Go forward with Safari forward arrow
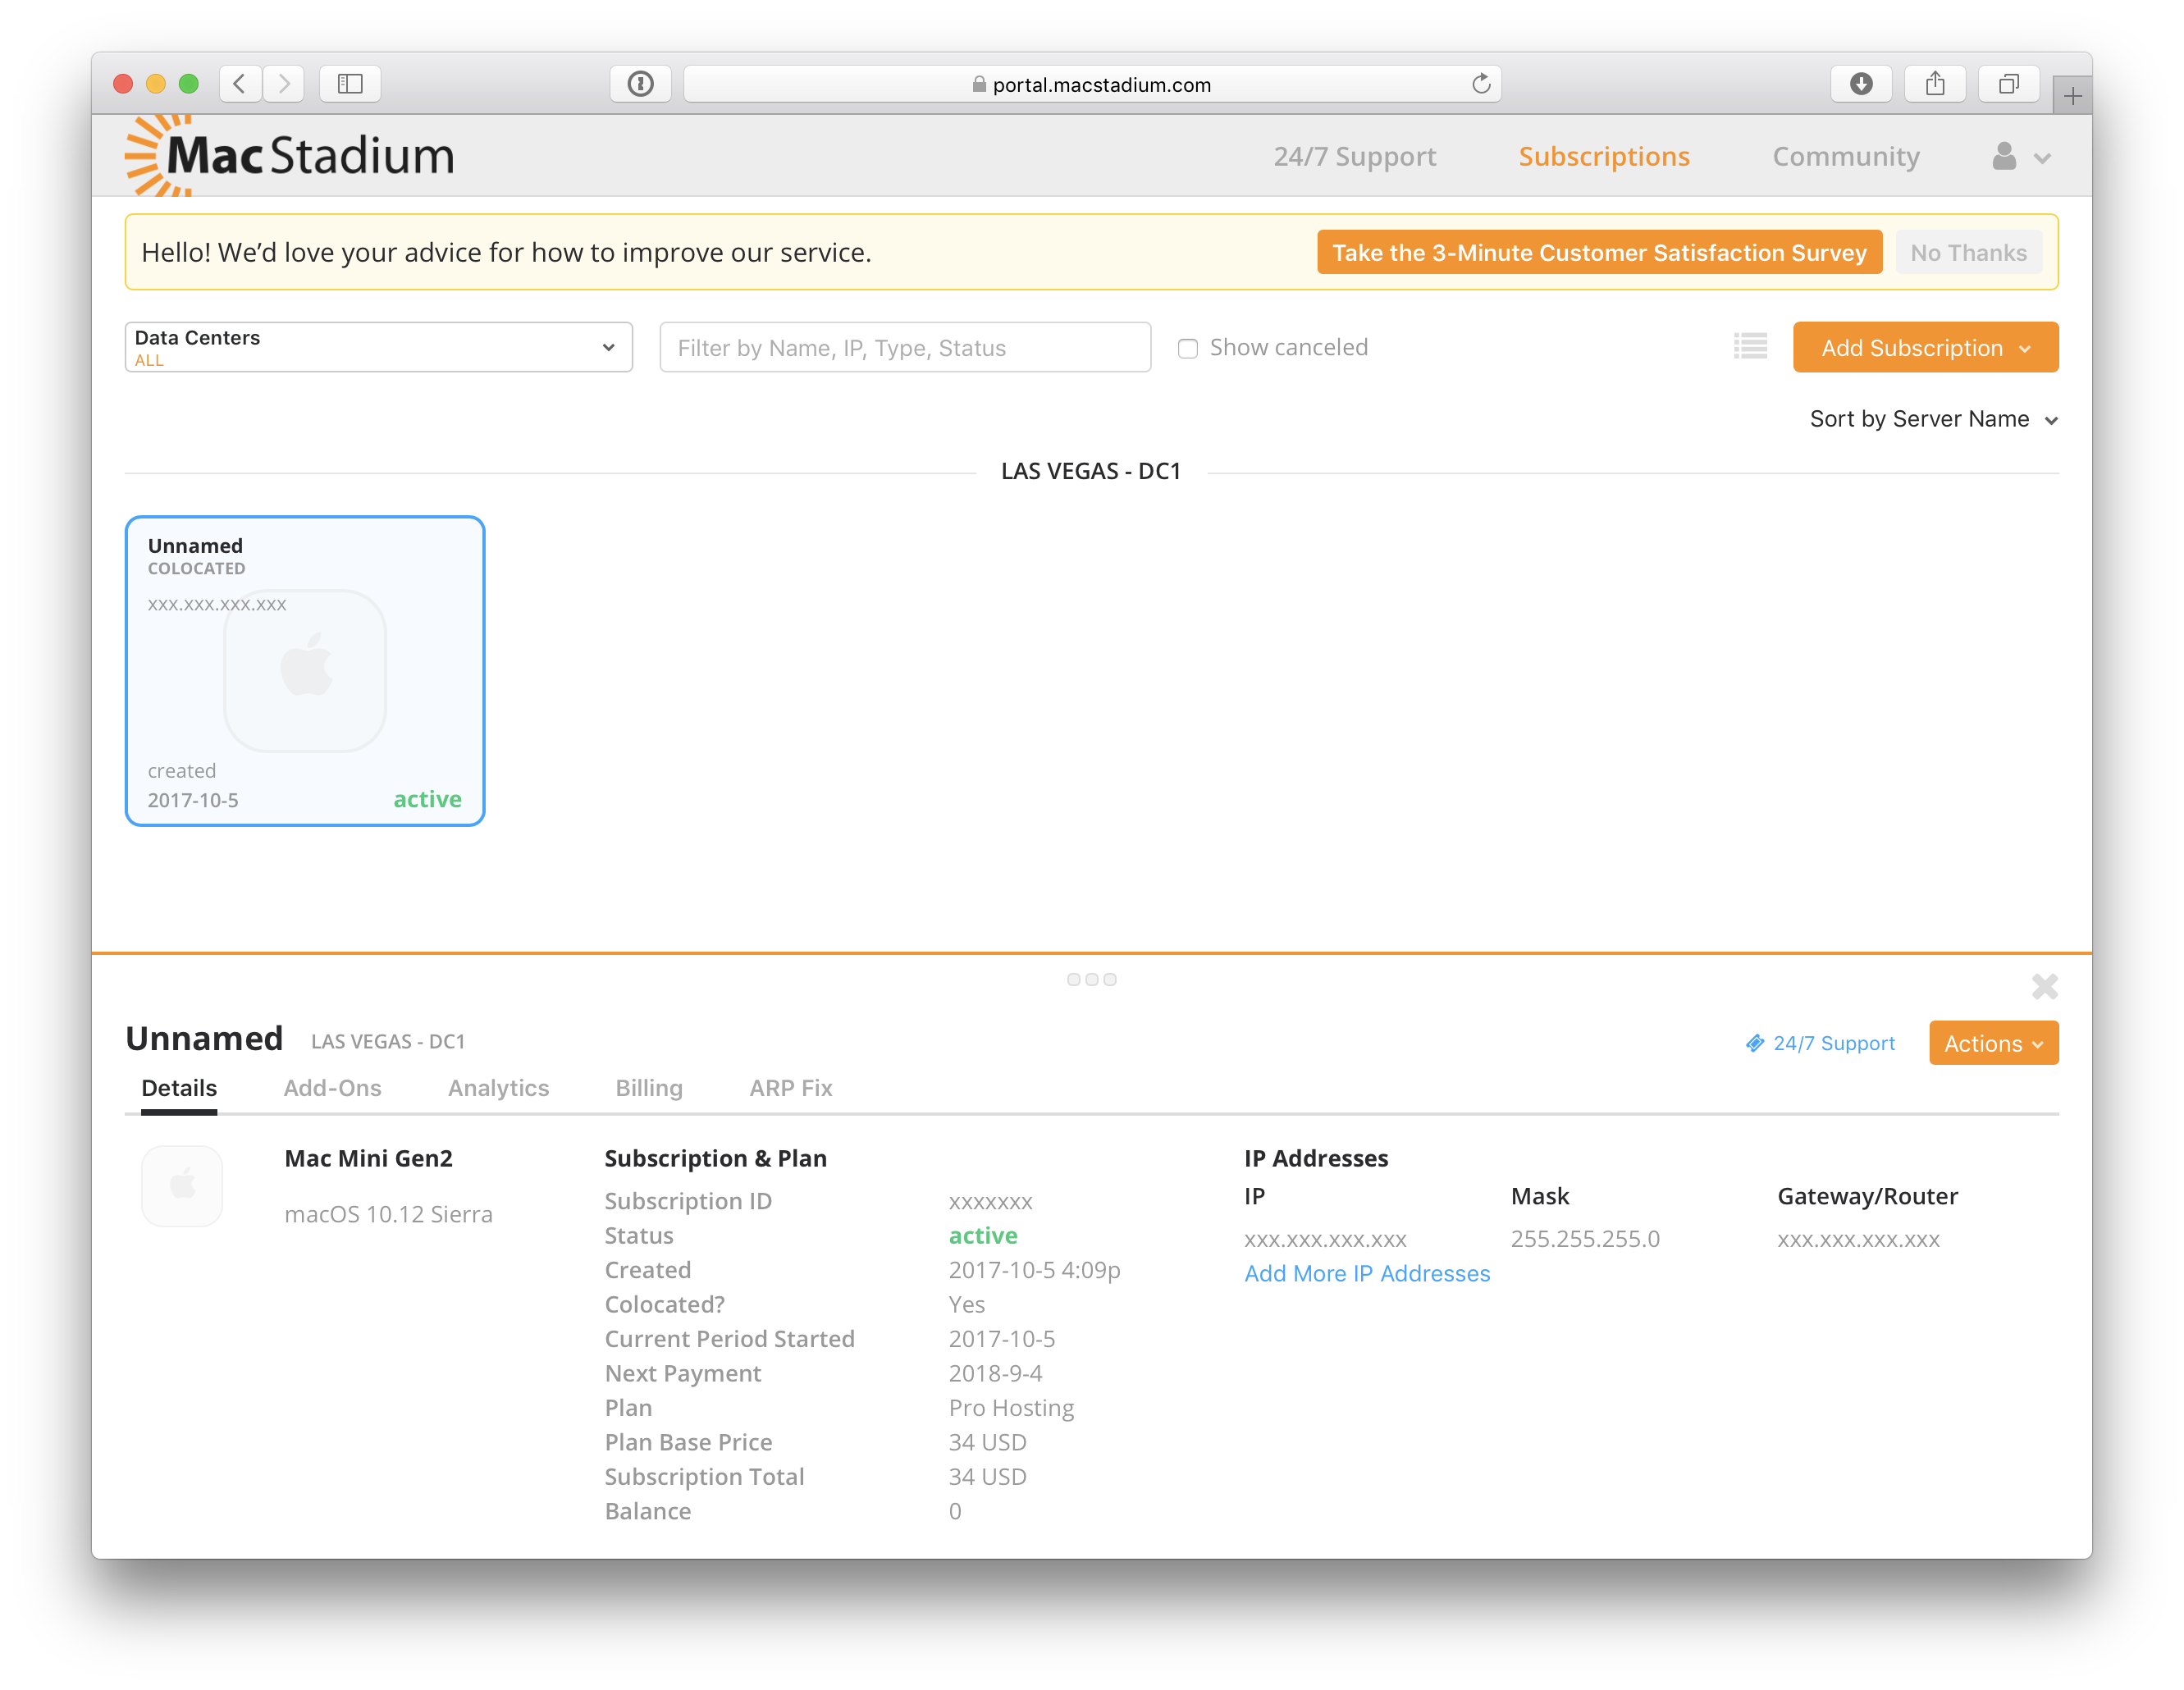 click(284, 84)
